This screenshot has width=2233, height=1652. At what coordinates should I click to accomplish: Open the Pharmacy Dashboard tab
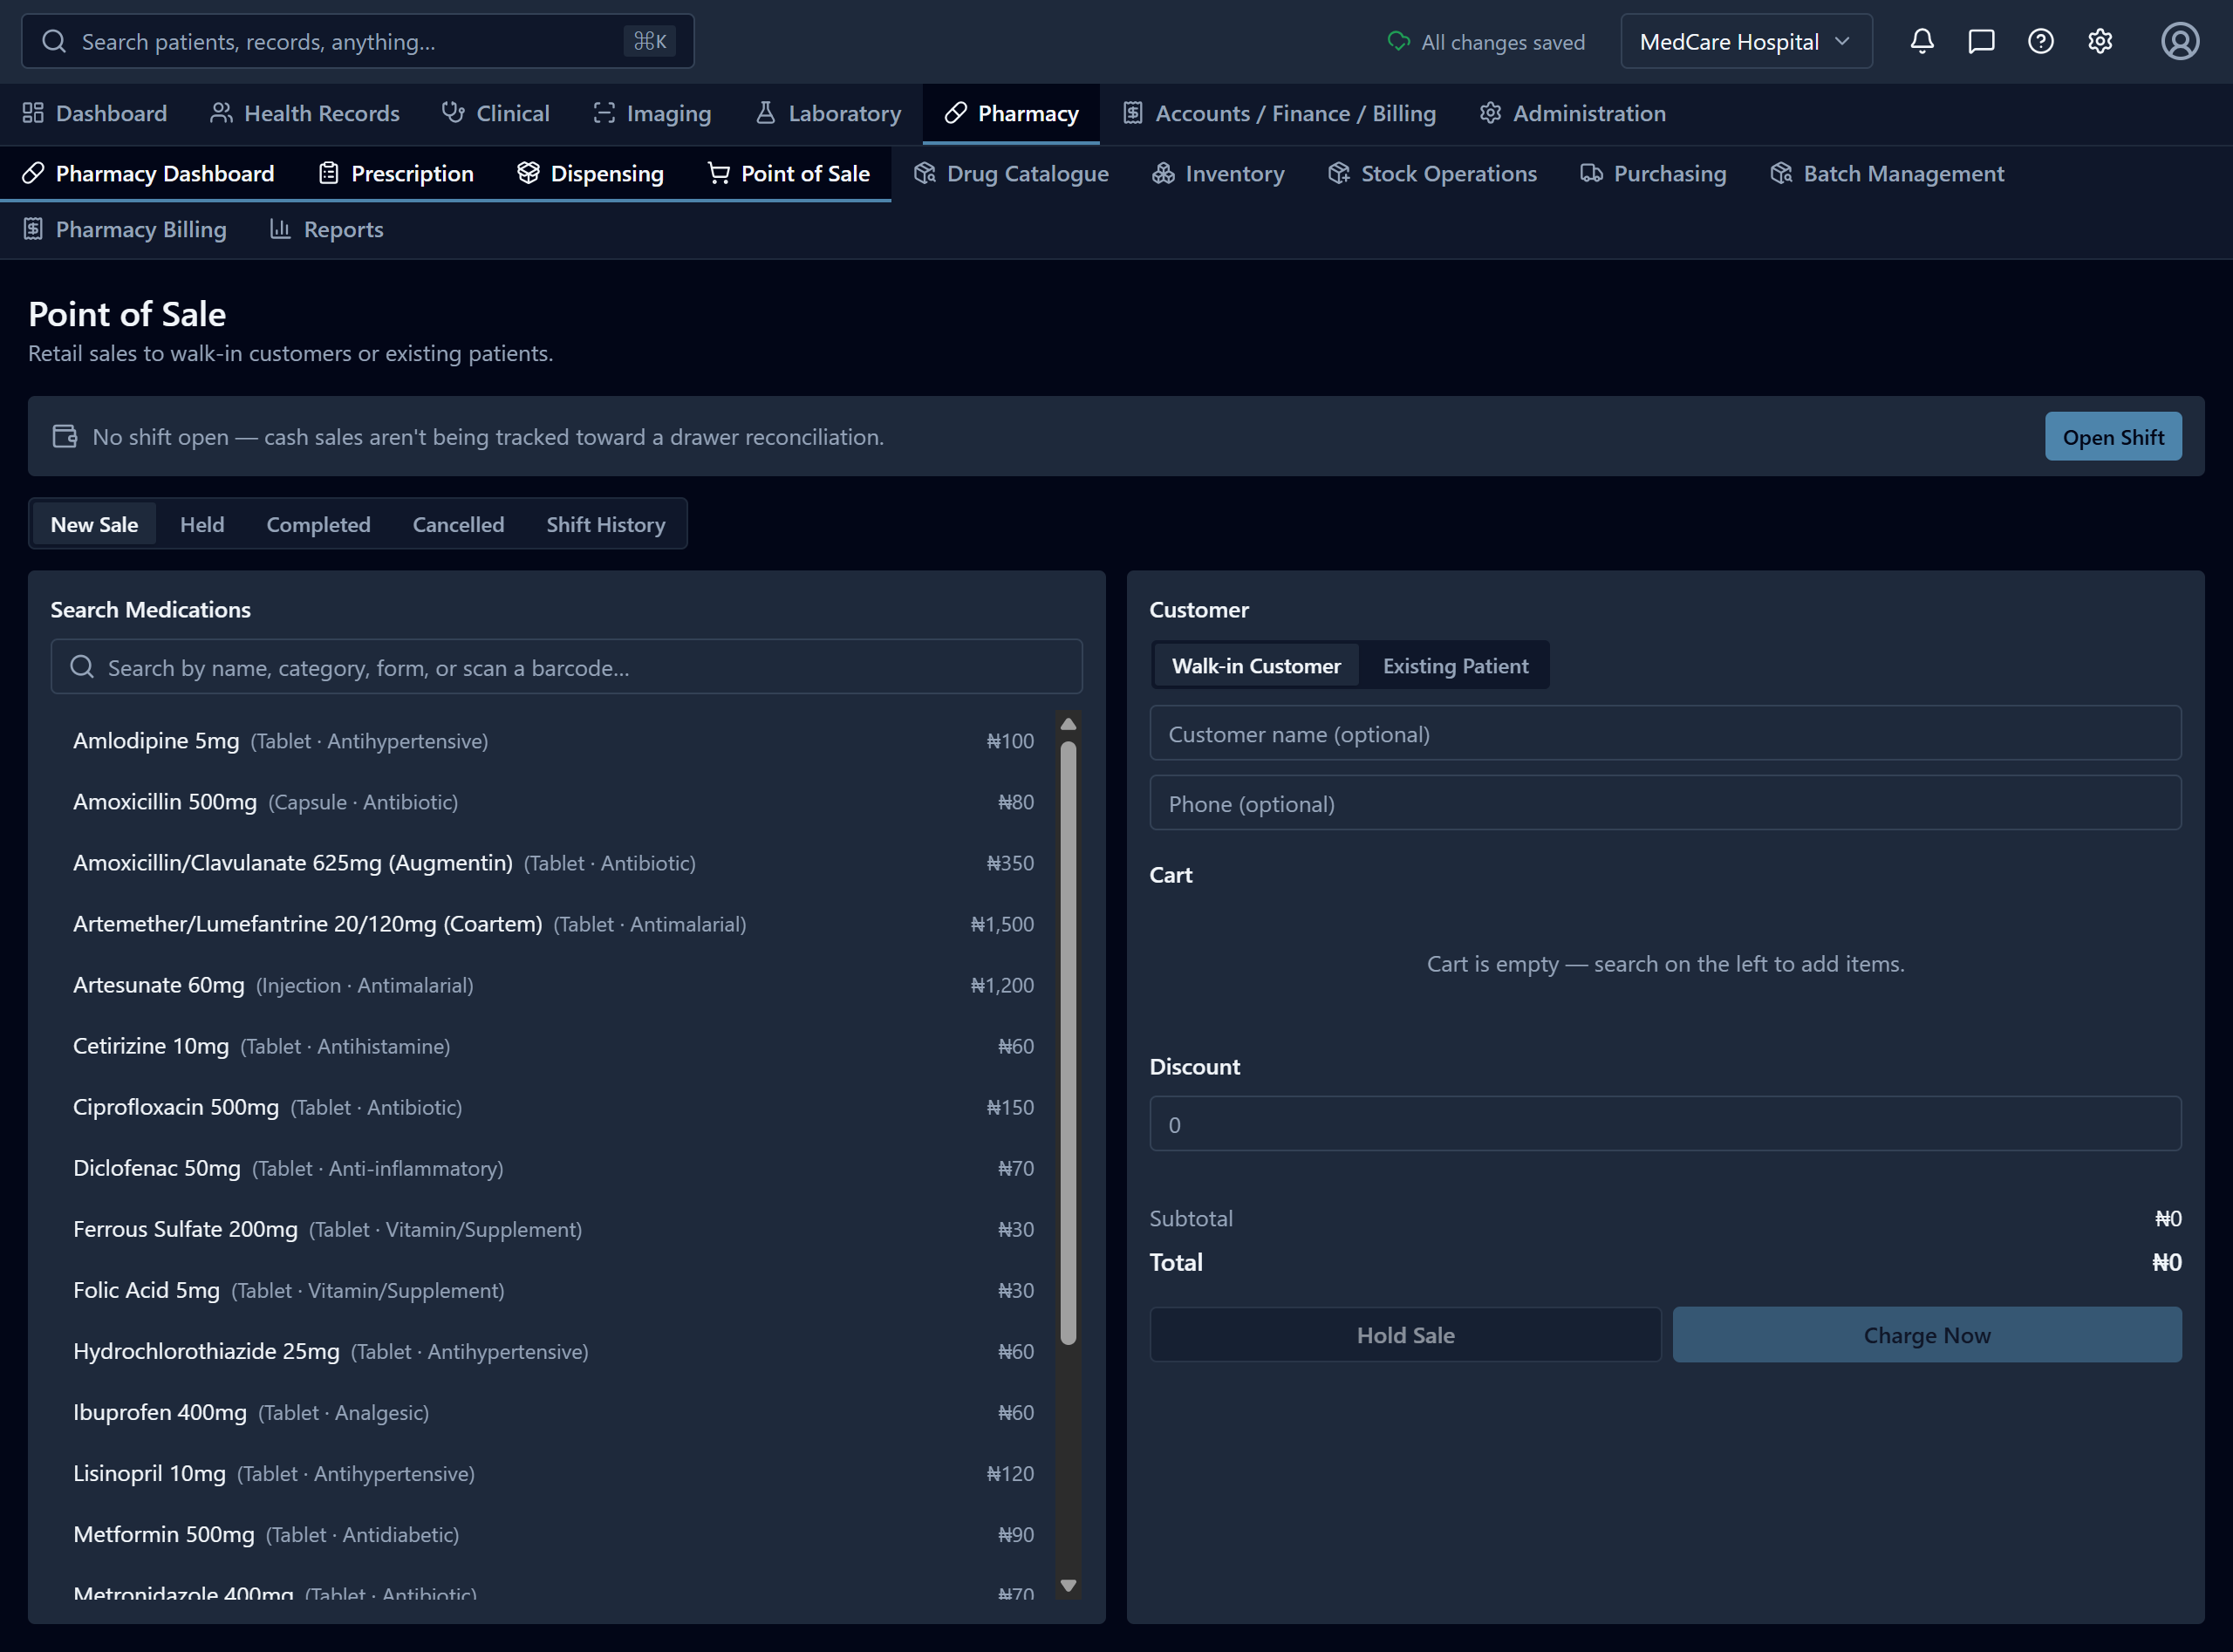click(x=148, y=173)
